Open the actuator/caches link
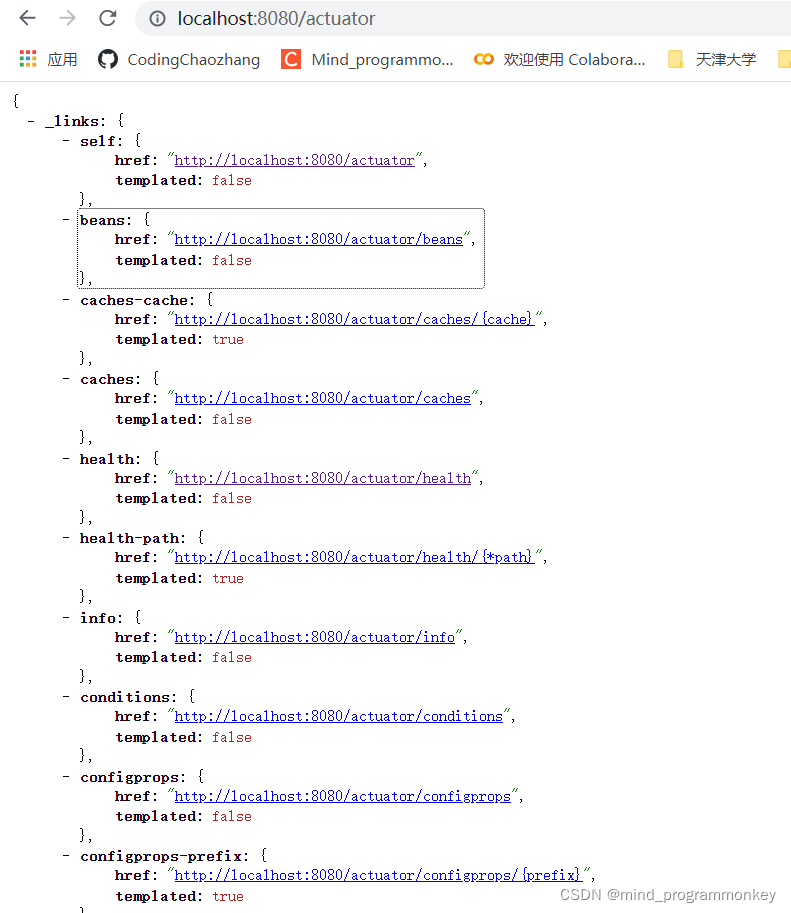Viewport: 791px width, 913px height. point(323,398)
